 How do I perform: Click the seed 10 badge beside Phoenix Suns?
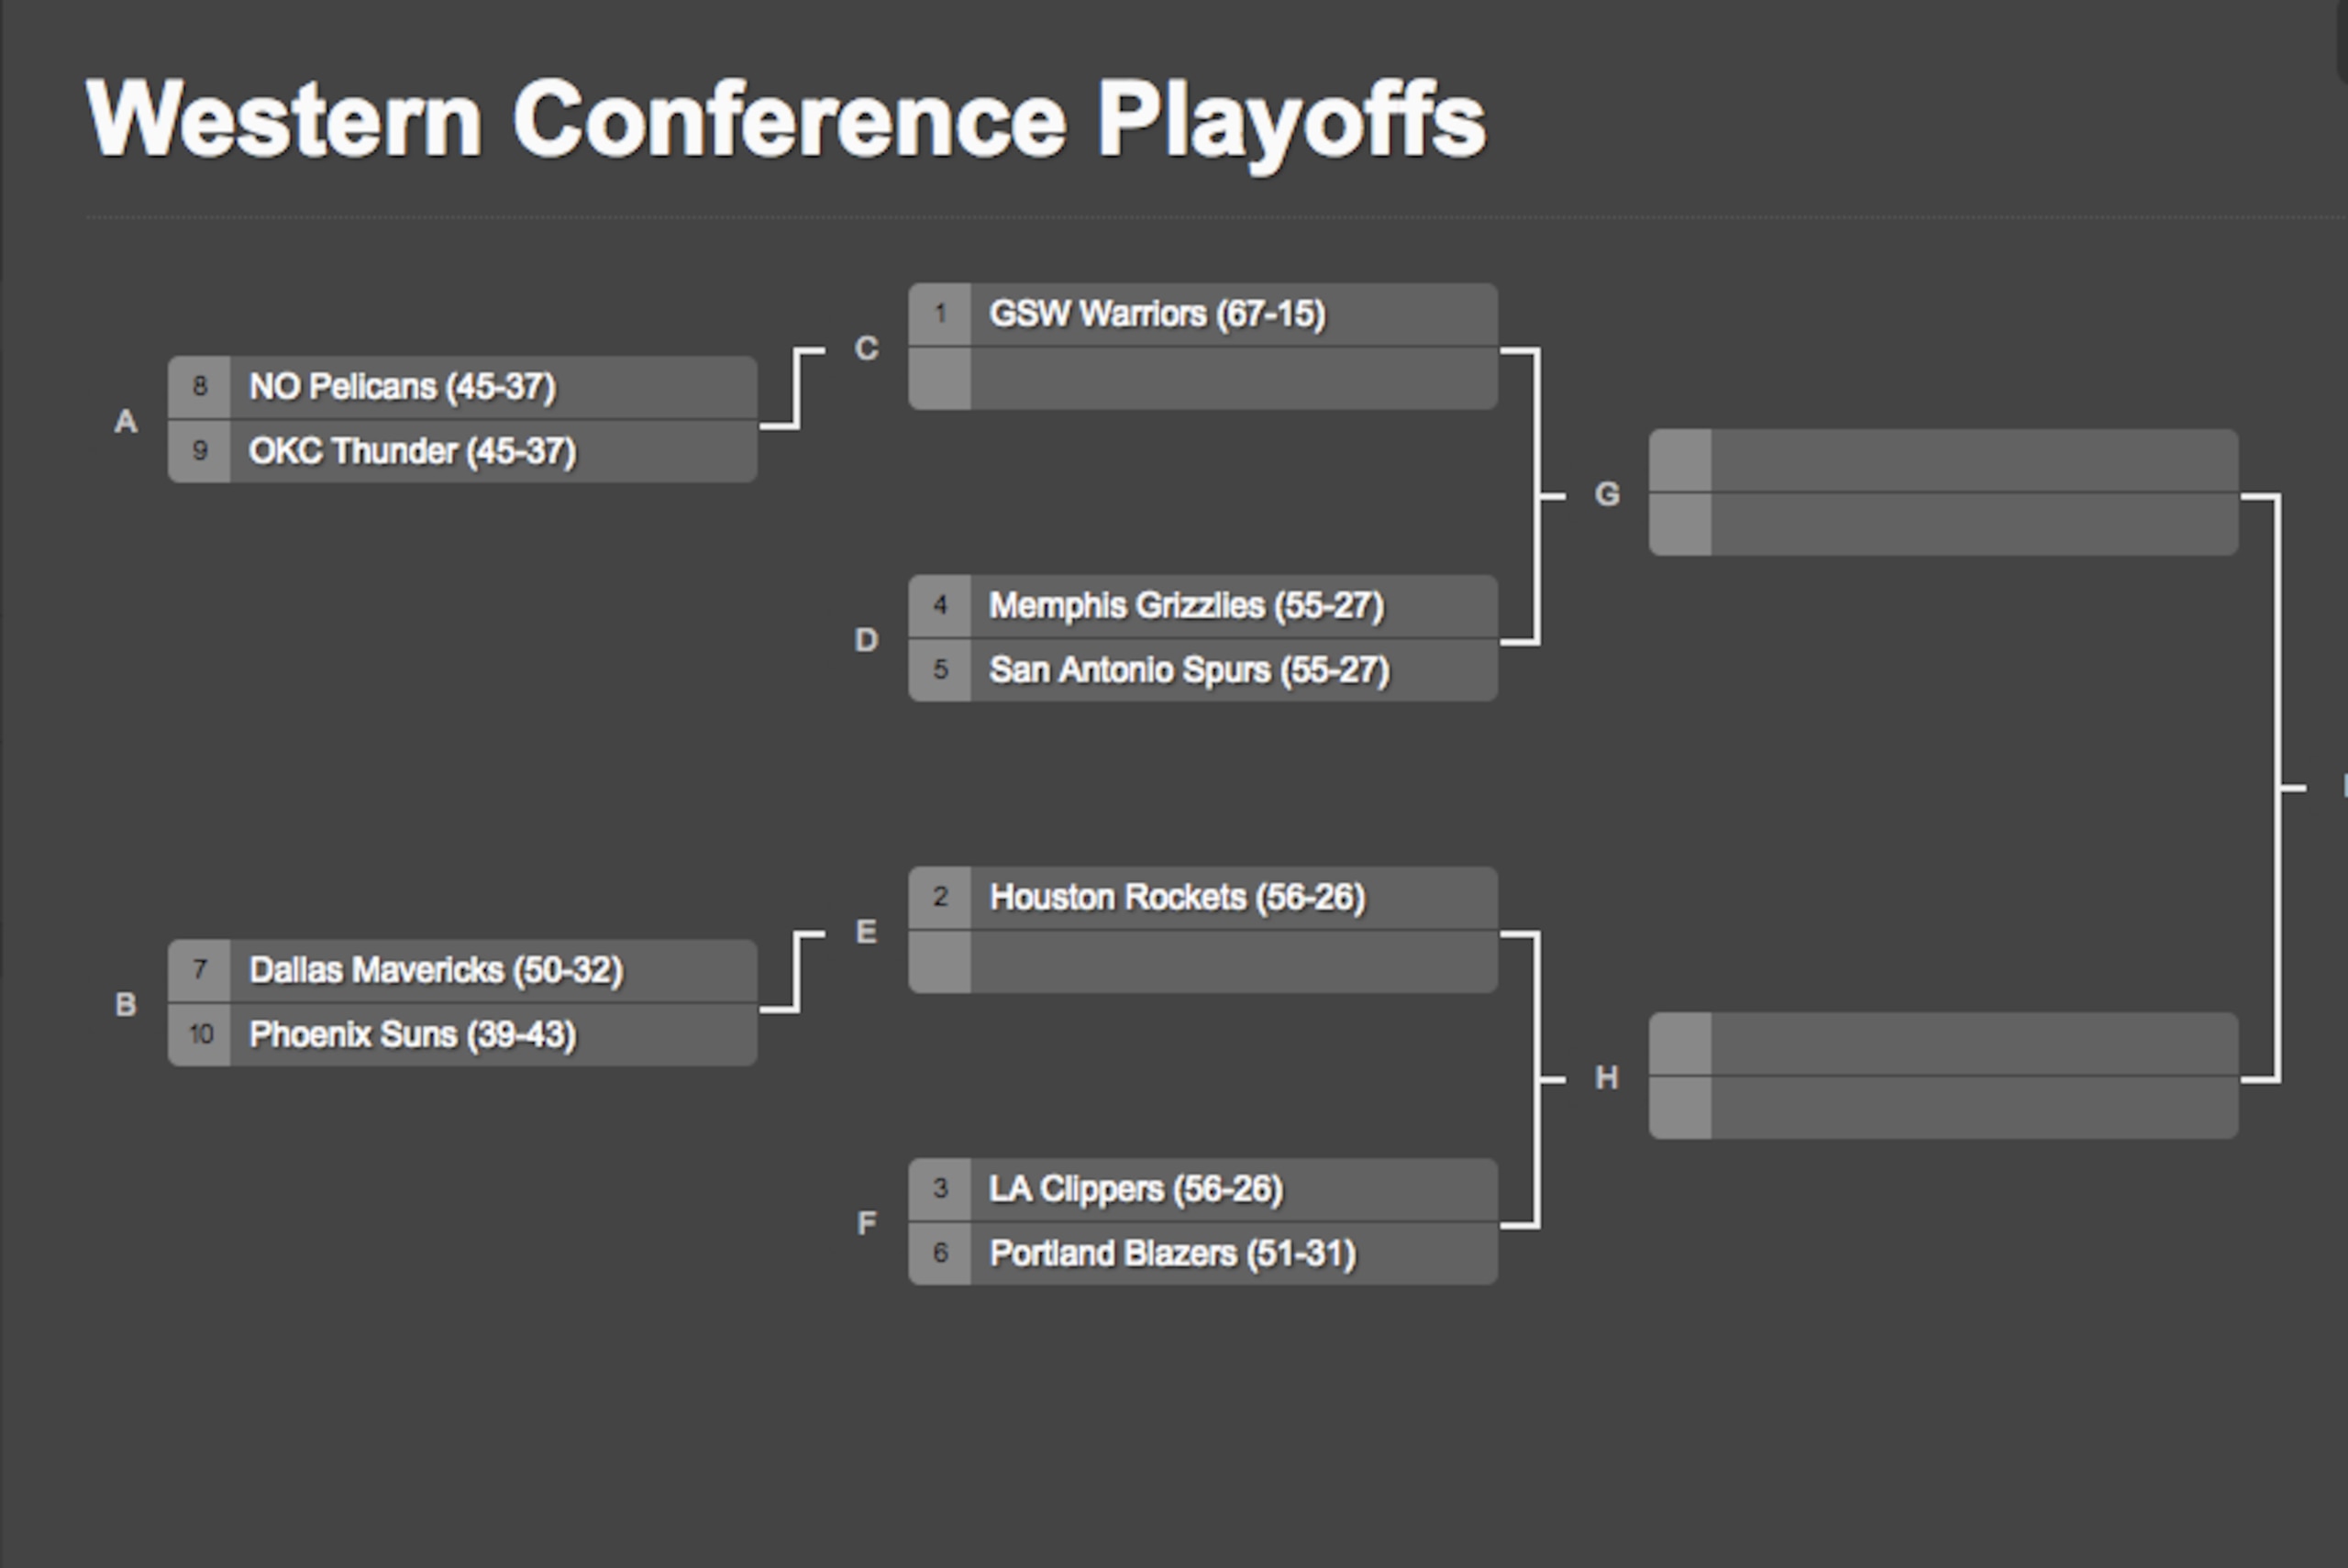point(199,1034)
